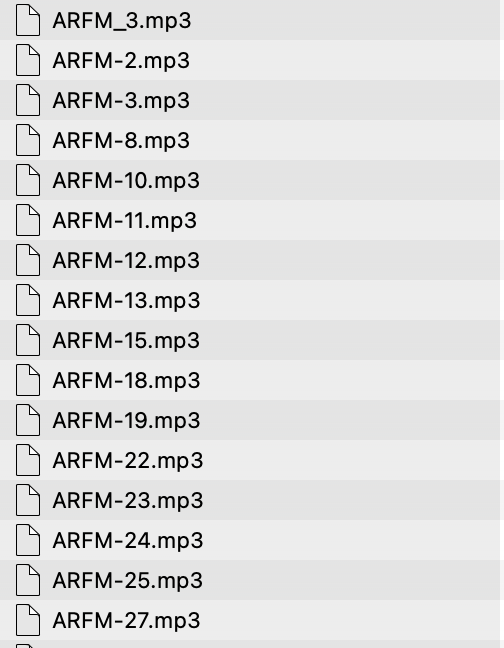
Task: Select the ARFM-3.mp3 file name
Action: tap(121, 101)
